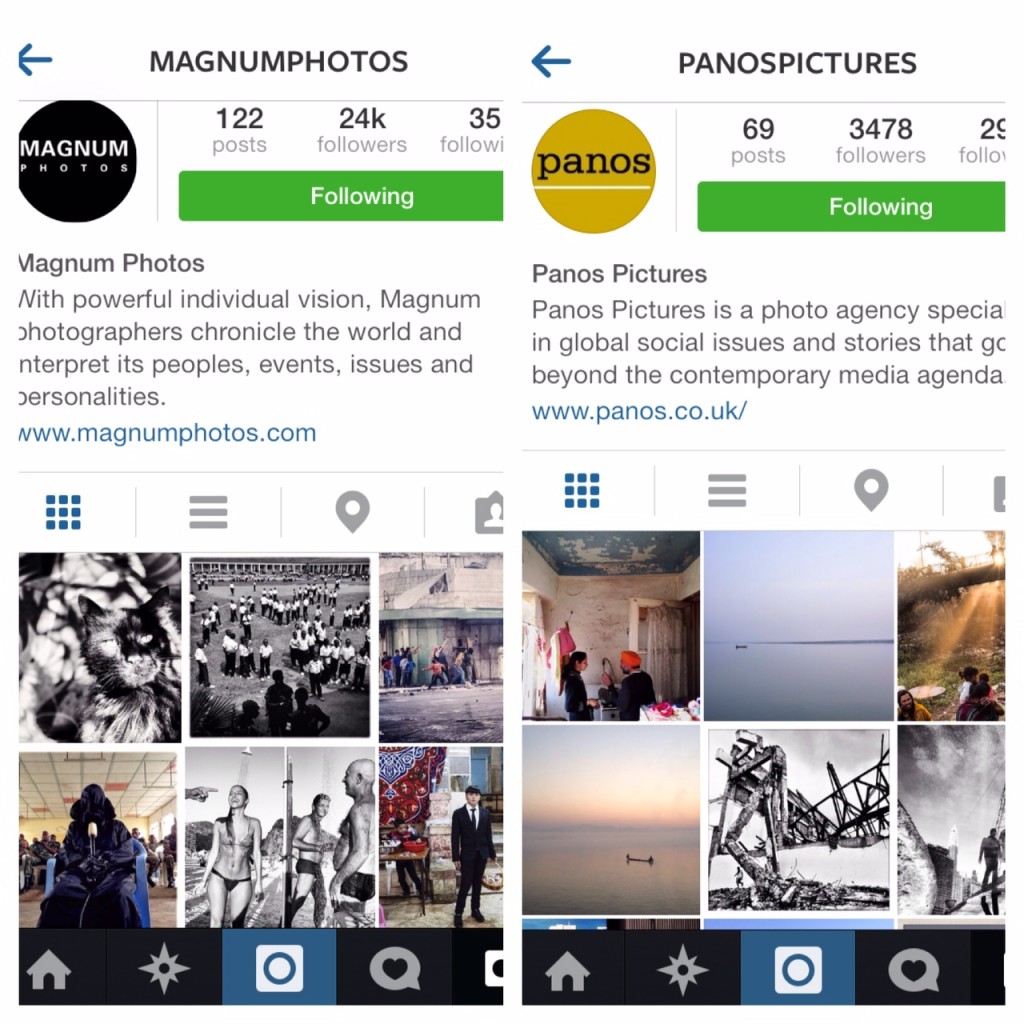Open the black and white cat photo
Viewport: 1024px width, 1024px height.
pyautogui.click(x=100, y=648)
